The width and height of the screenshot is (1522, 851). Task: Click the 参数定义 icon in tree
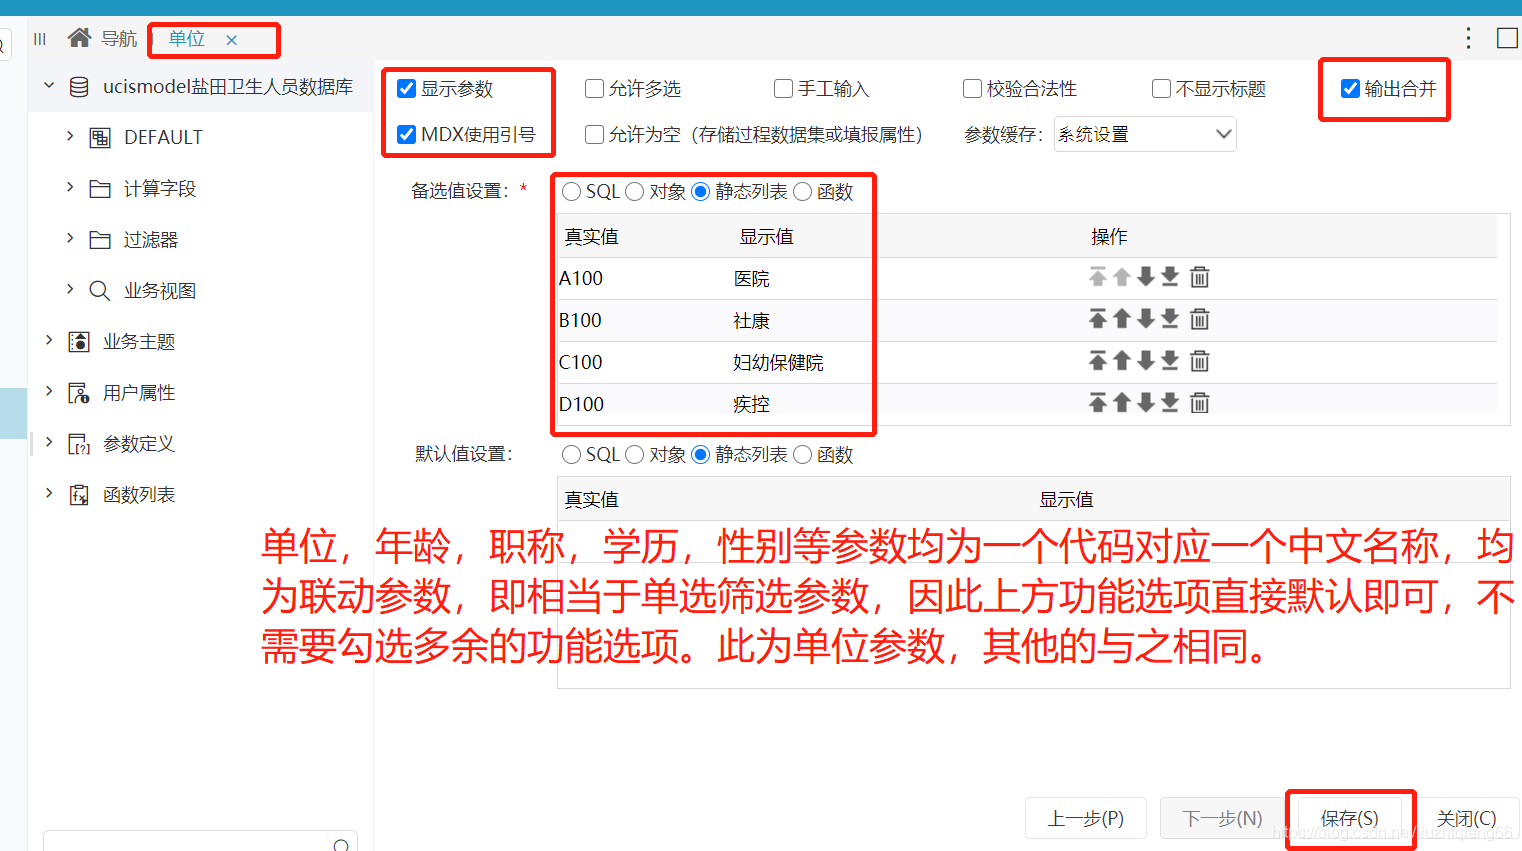[79, 444]
